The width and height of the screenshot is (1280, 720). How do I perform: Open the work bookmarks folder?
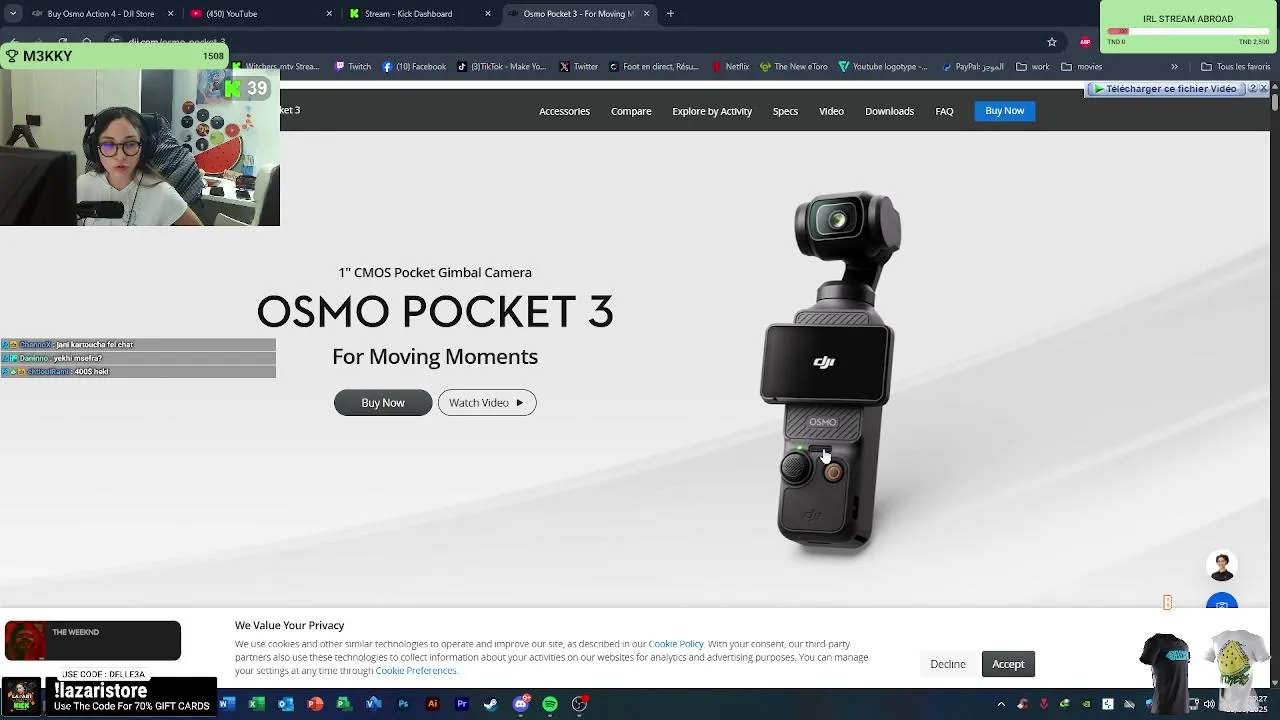[1033, 67]
